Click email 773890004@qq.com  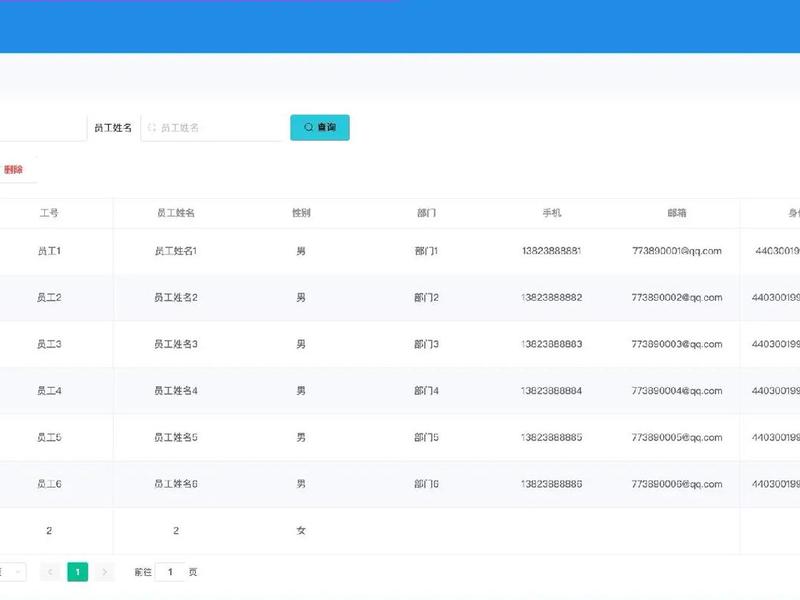click(677, 391)
